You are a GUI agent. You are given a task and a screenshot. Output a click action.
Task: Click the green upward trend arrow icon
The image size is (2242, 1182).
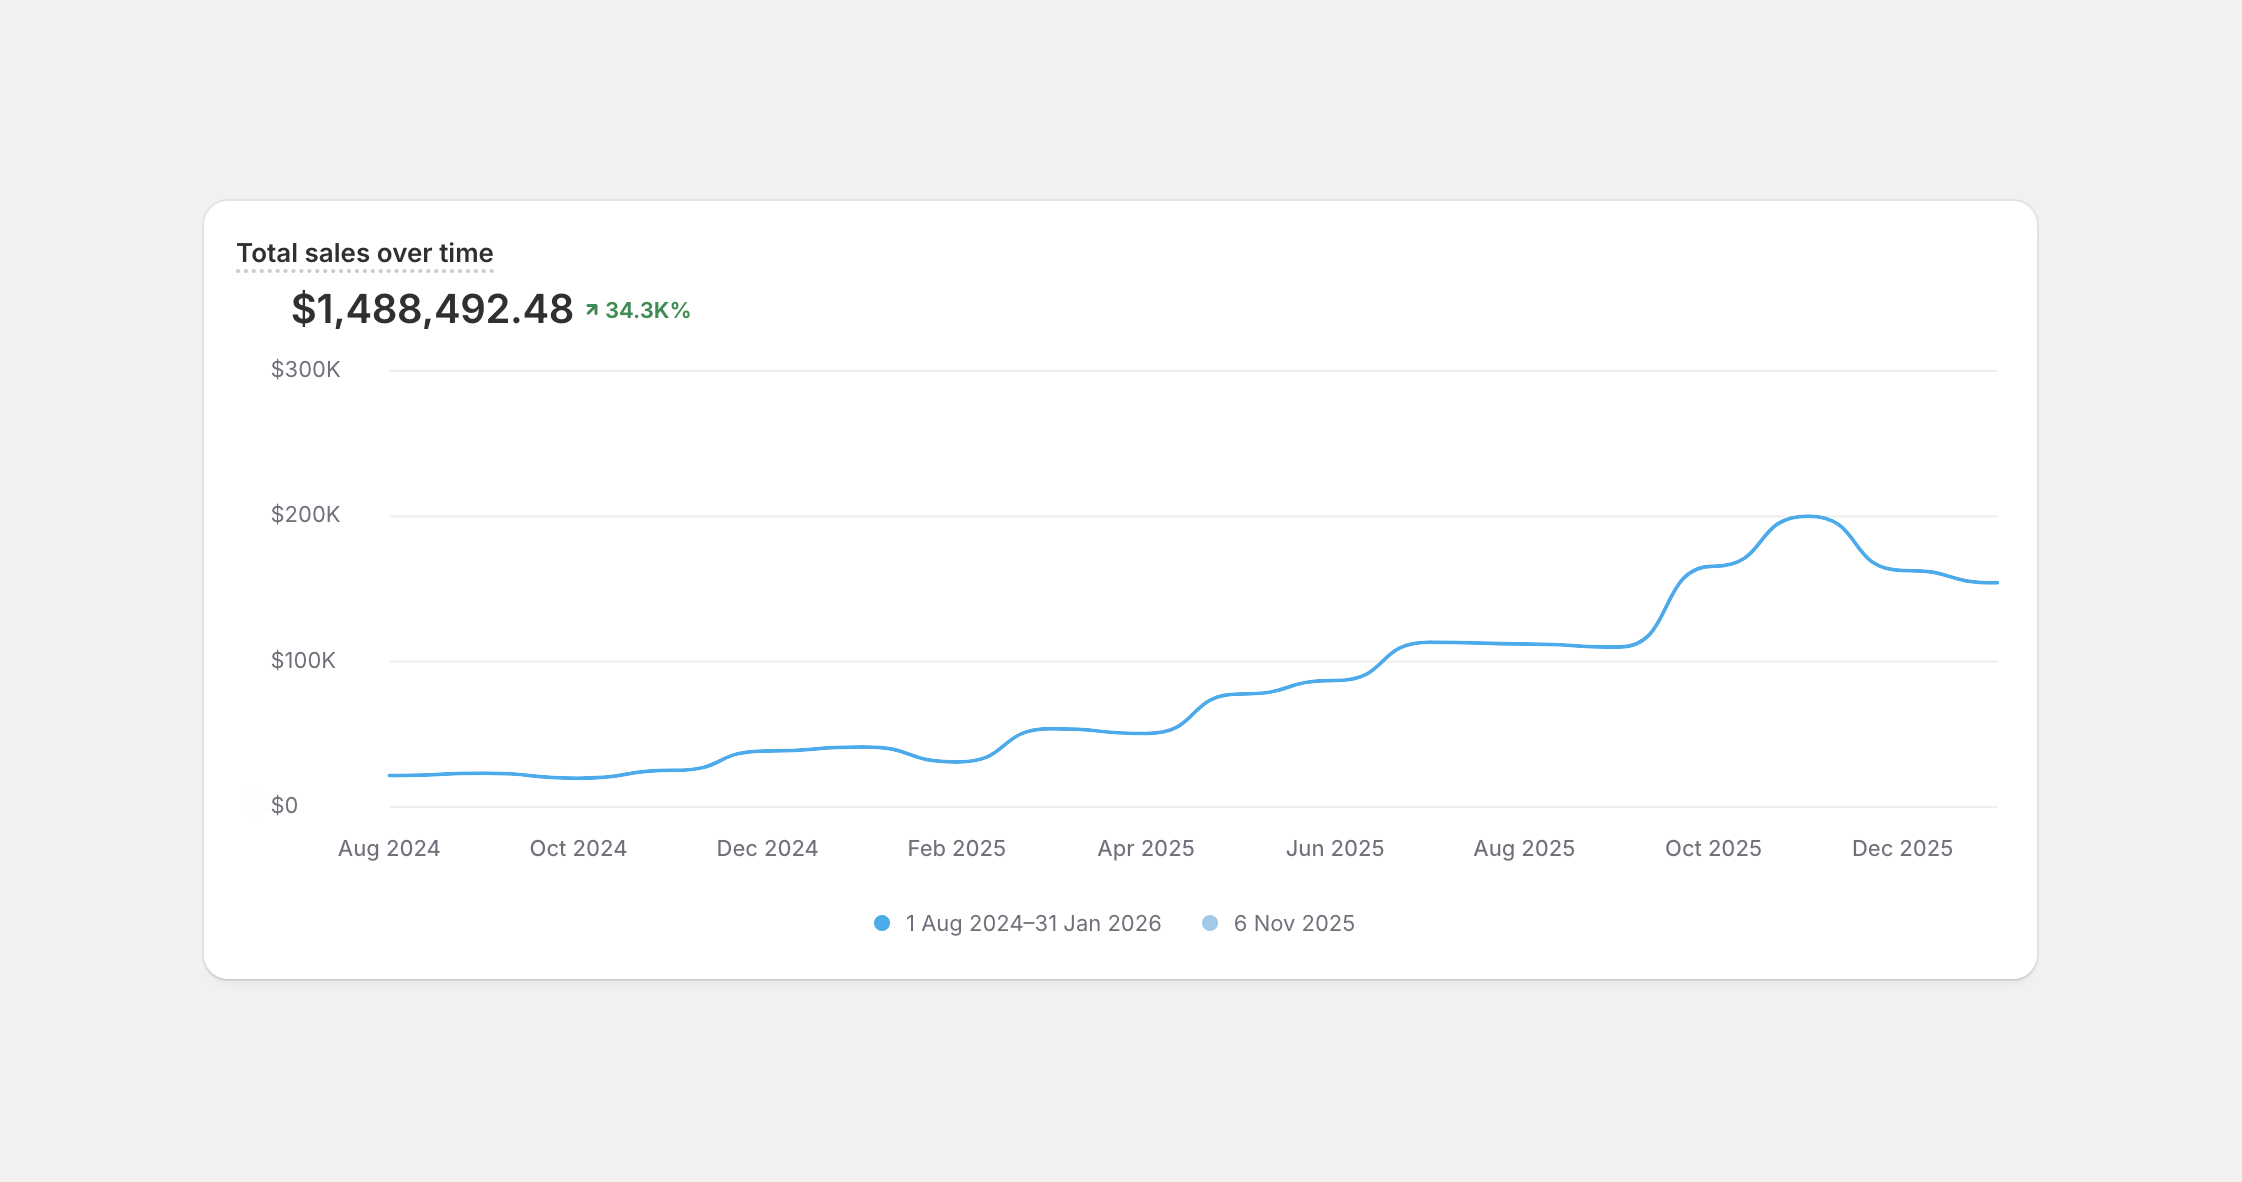tap(592, 310)
